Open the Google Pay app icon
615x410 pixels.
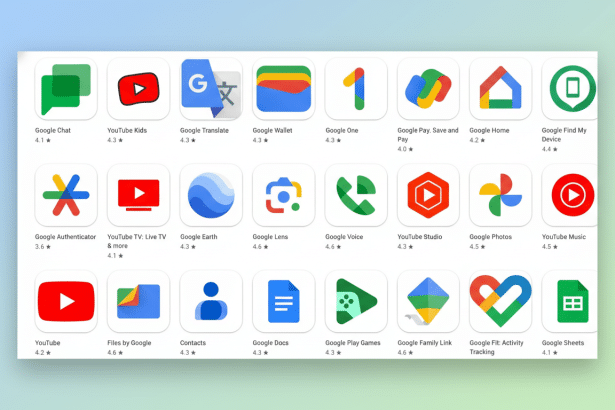pyautogui.click(x=428, y=89)
